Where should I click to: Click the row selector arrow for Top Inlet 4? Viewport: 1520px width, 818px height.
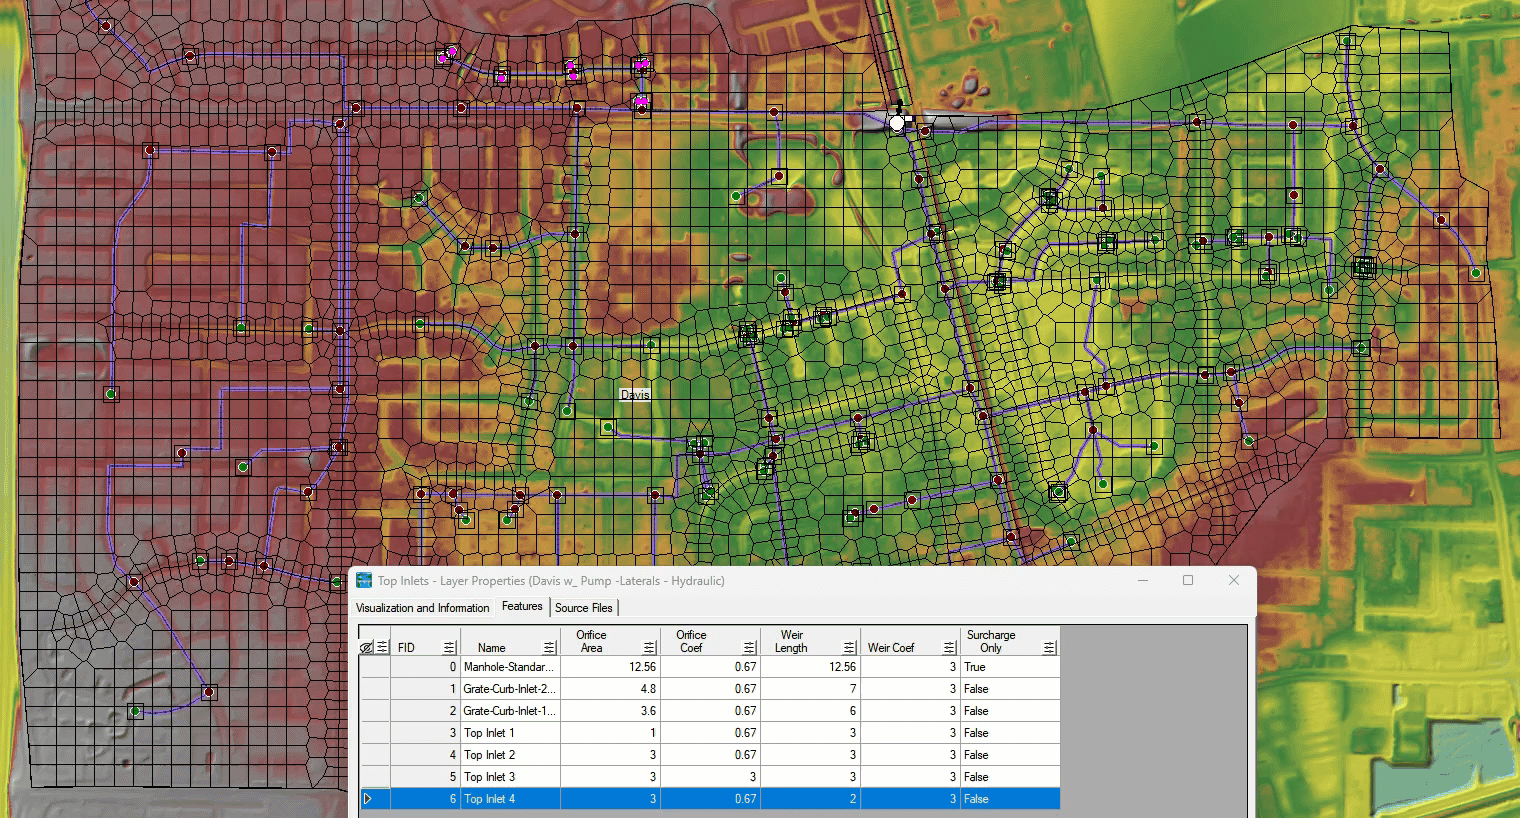pos(368,799)
